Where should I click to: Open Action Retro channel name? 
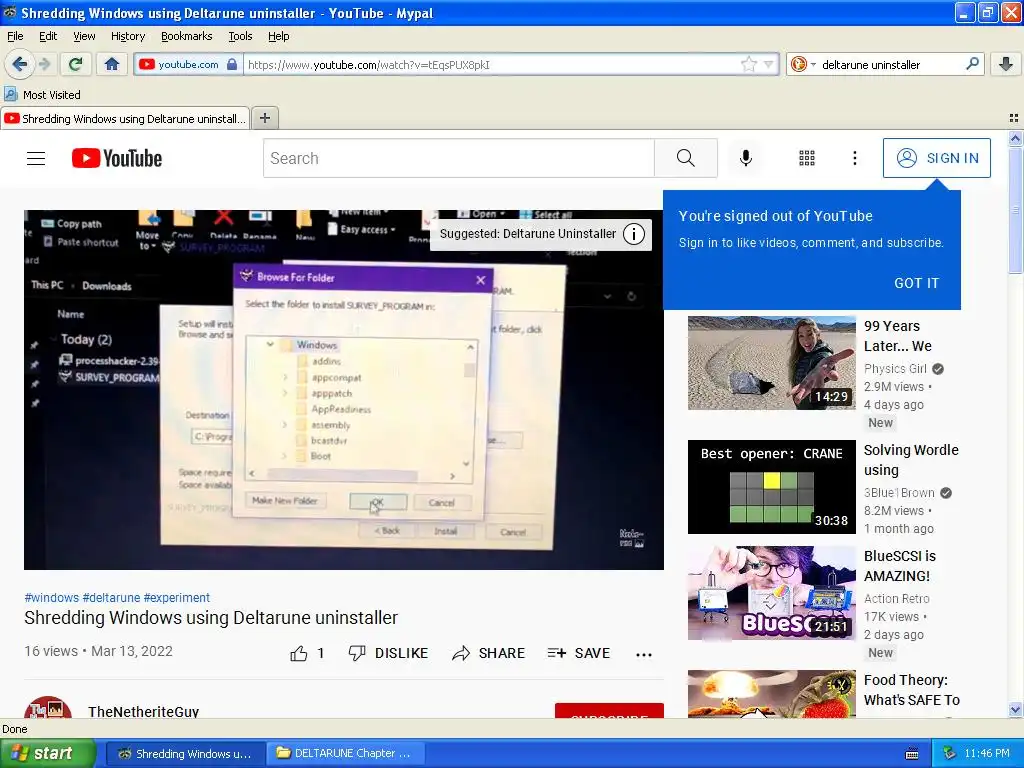pyautogui.click(x=897, y=598)
